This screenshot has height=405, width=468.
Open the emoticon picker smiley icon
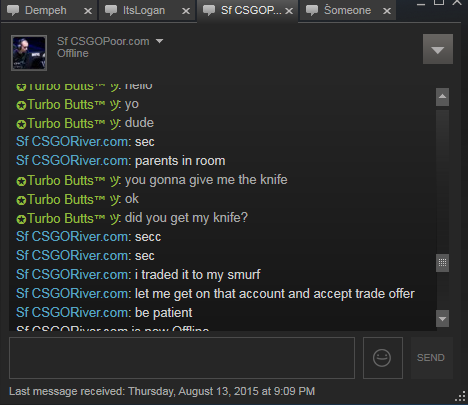tap(382, 358)
